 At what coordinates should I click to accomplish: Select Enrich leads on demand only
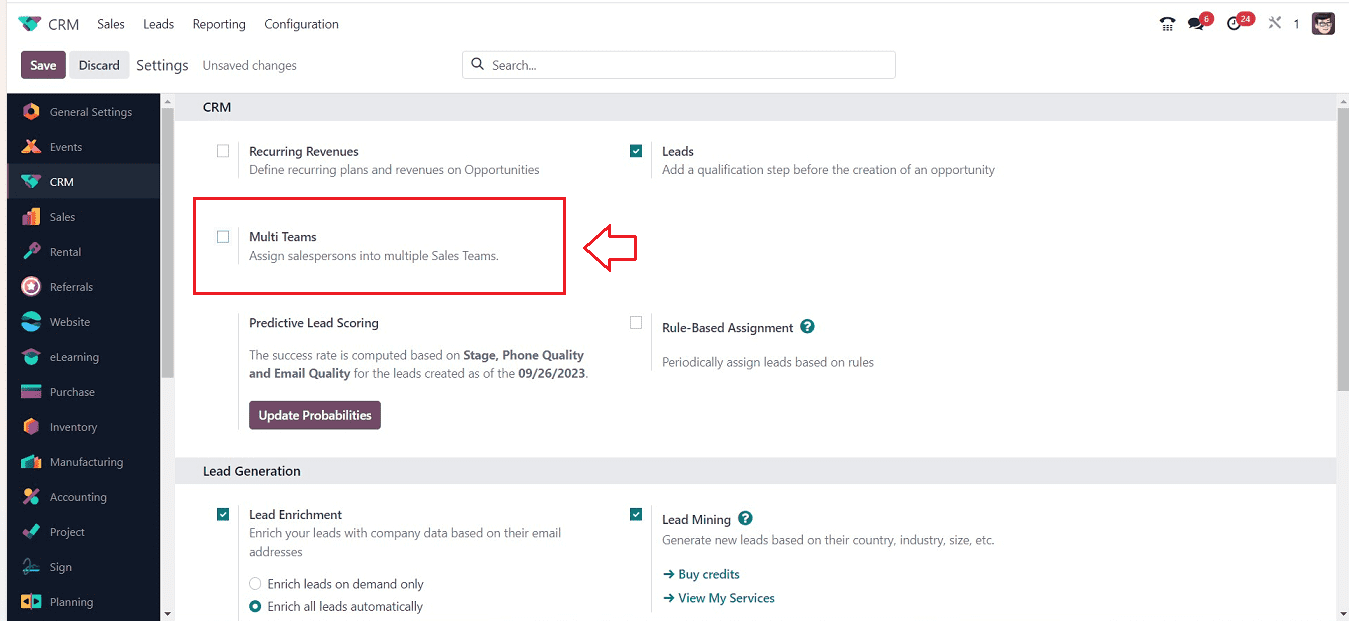(256, 584)
